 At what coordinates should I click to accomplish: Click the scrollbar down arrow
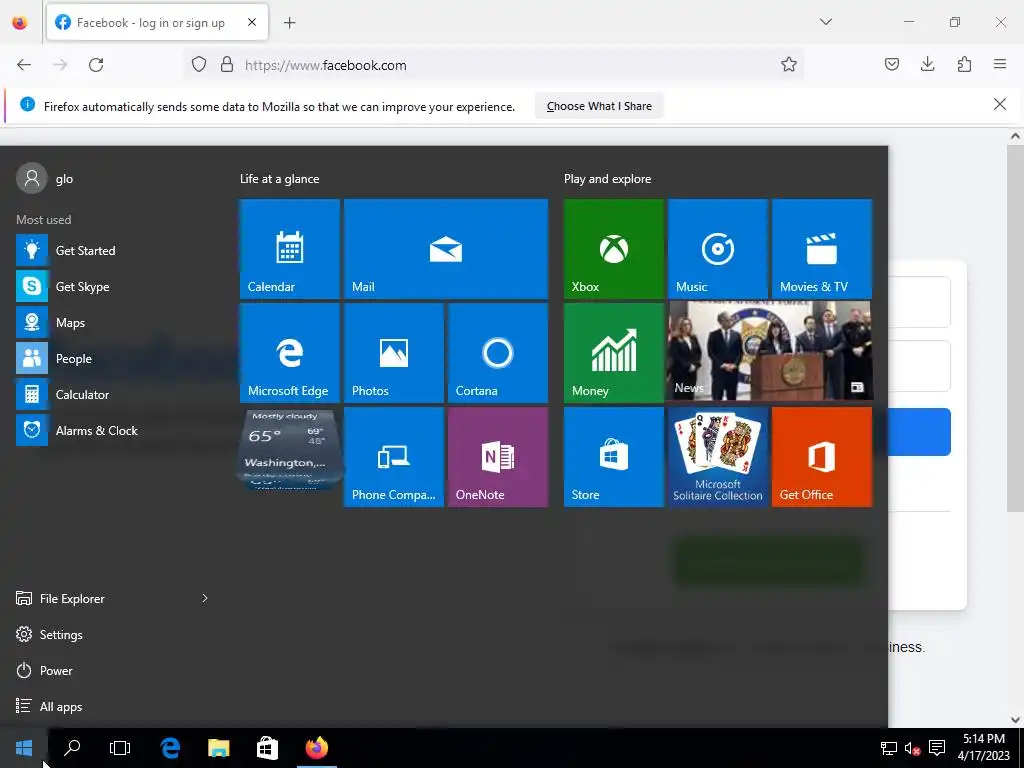(x=1015, y=720)
